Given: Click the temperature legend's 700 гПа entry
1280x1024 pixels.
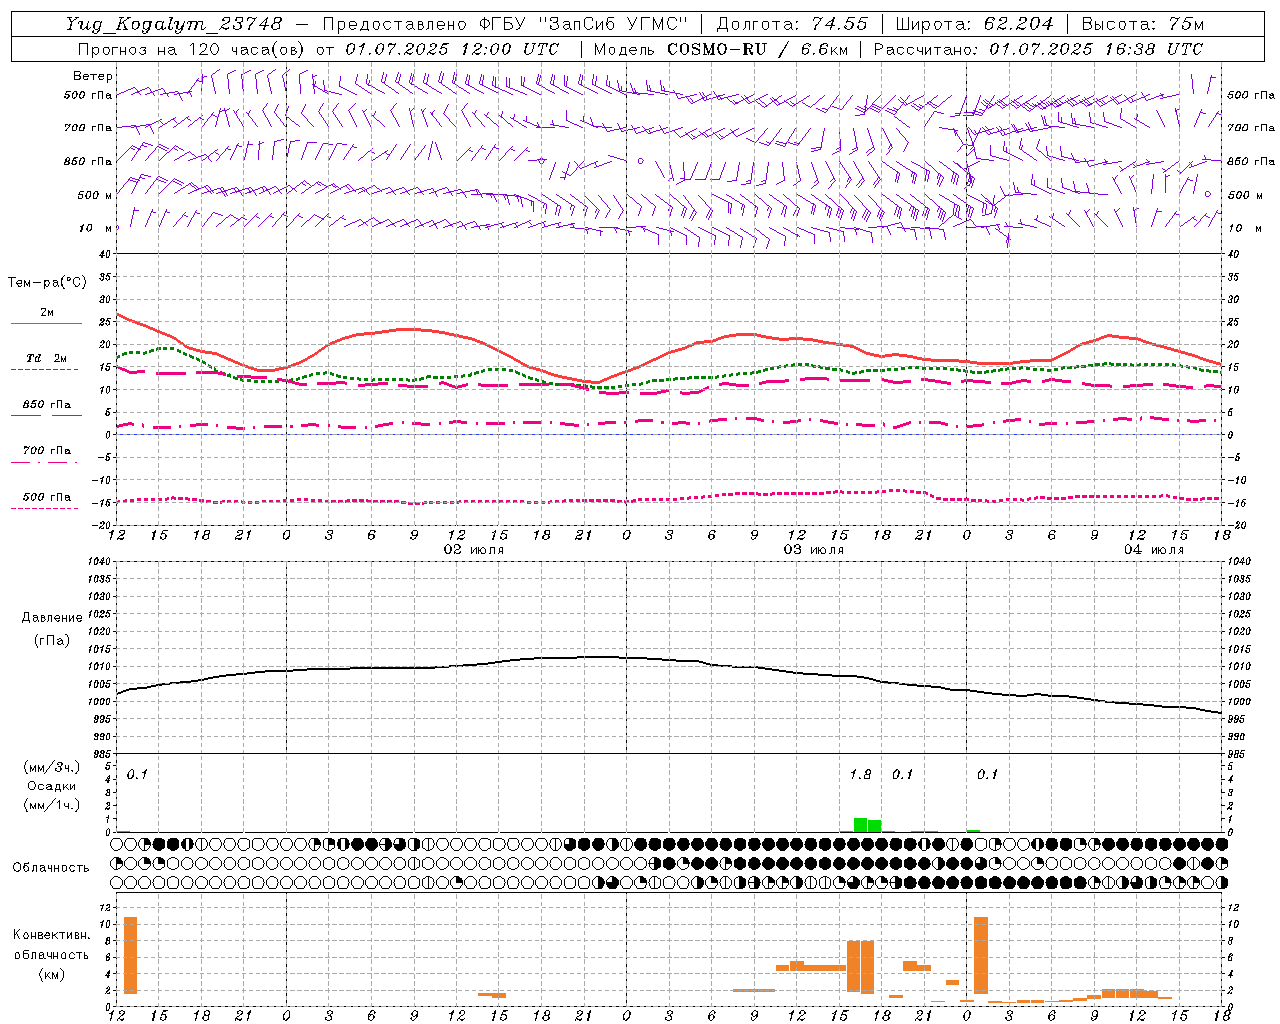Looking at the screenshot, I should pyautogui.click(x=46, y=451).
